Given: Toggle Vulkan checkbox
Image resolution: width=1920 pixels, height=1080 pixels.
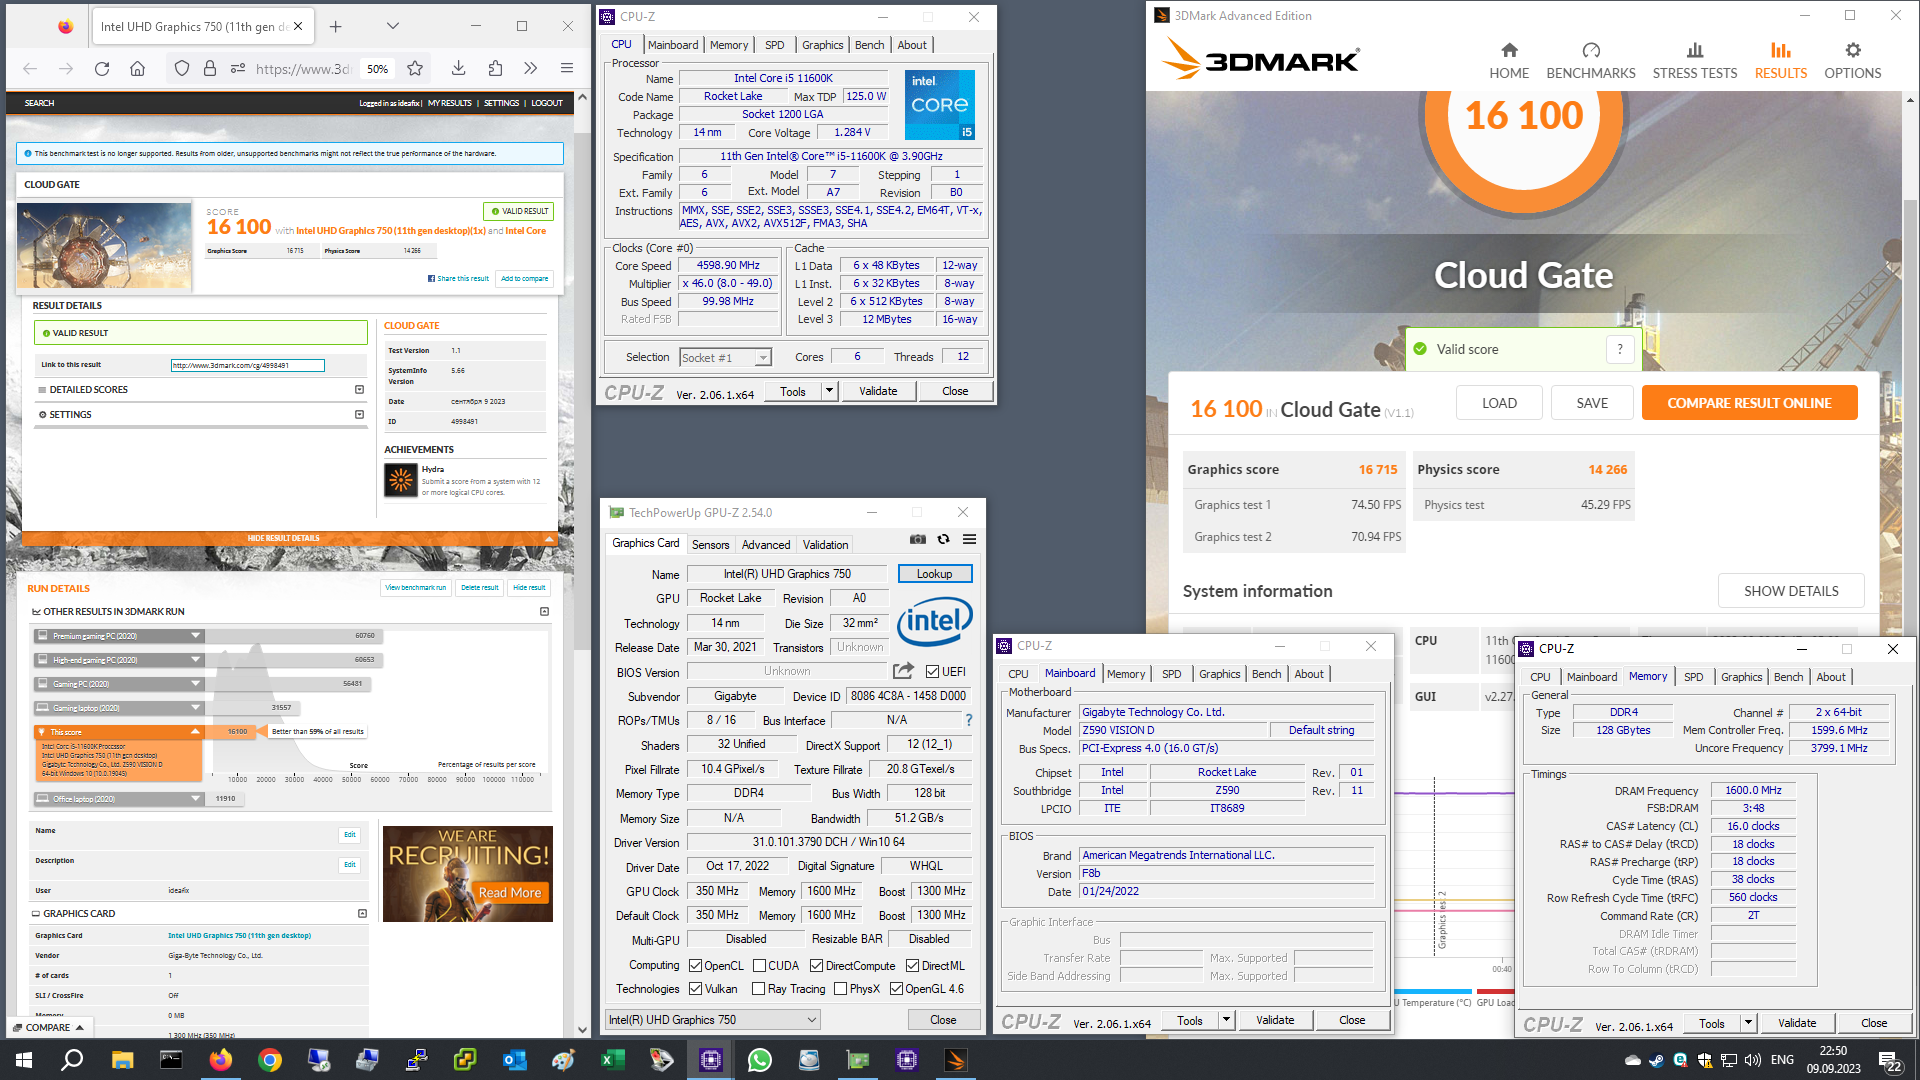Looking at the screenshot, I should (x=696, y=989).
